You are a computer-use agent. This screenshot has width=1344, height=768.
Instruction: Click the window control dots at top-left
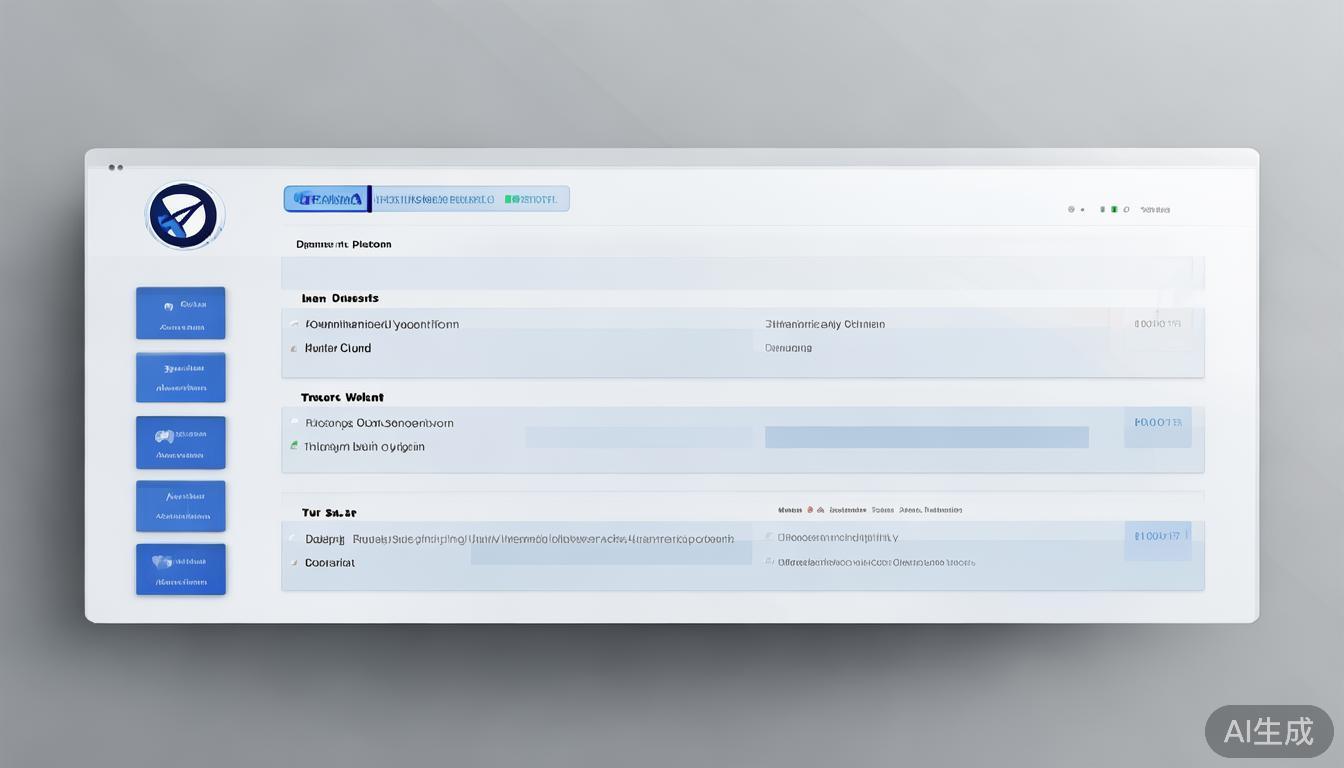(x=115, y=167)
